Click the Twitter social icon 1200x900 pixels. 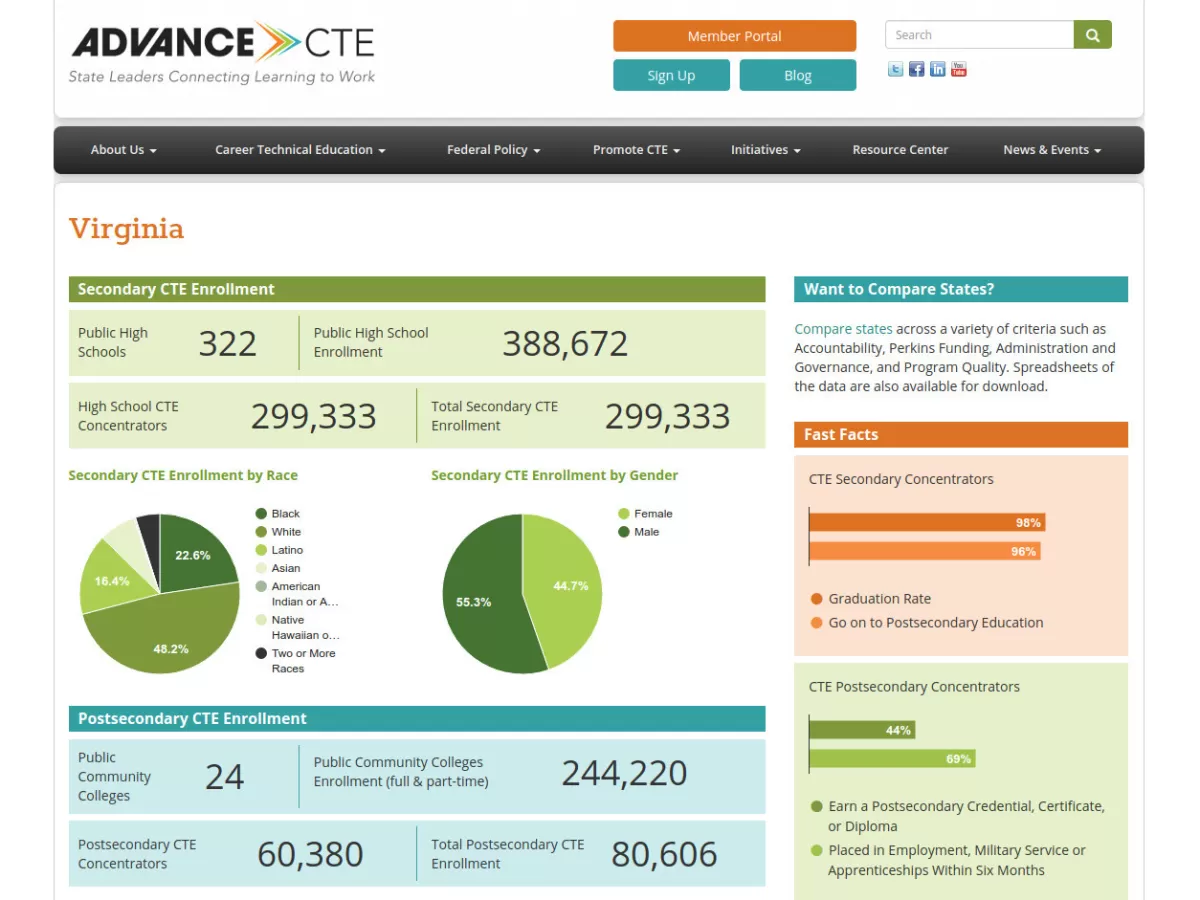click(895, 69)
